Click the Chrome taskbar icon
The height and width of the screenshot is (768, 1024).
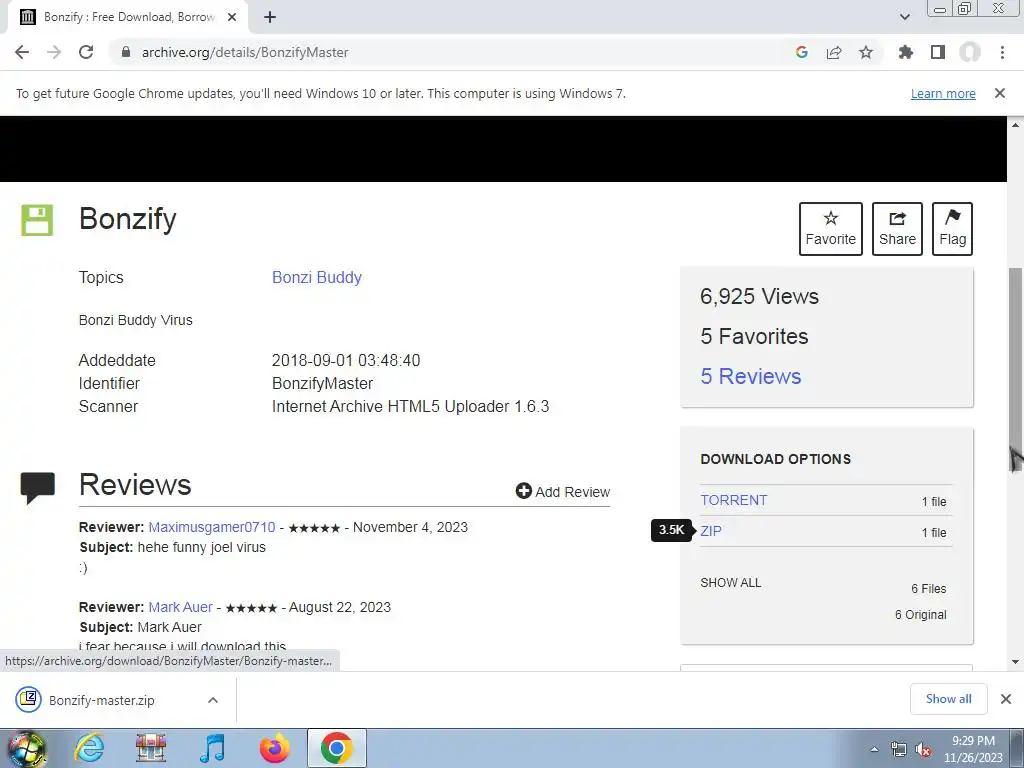[x=336, y=748]
